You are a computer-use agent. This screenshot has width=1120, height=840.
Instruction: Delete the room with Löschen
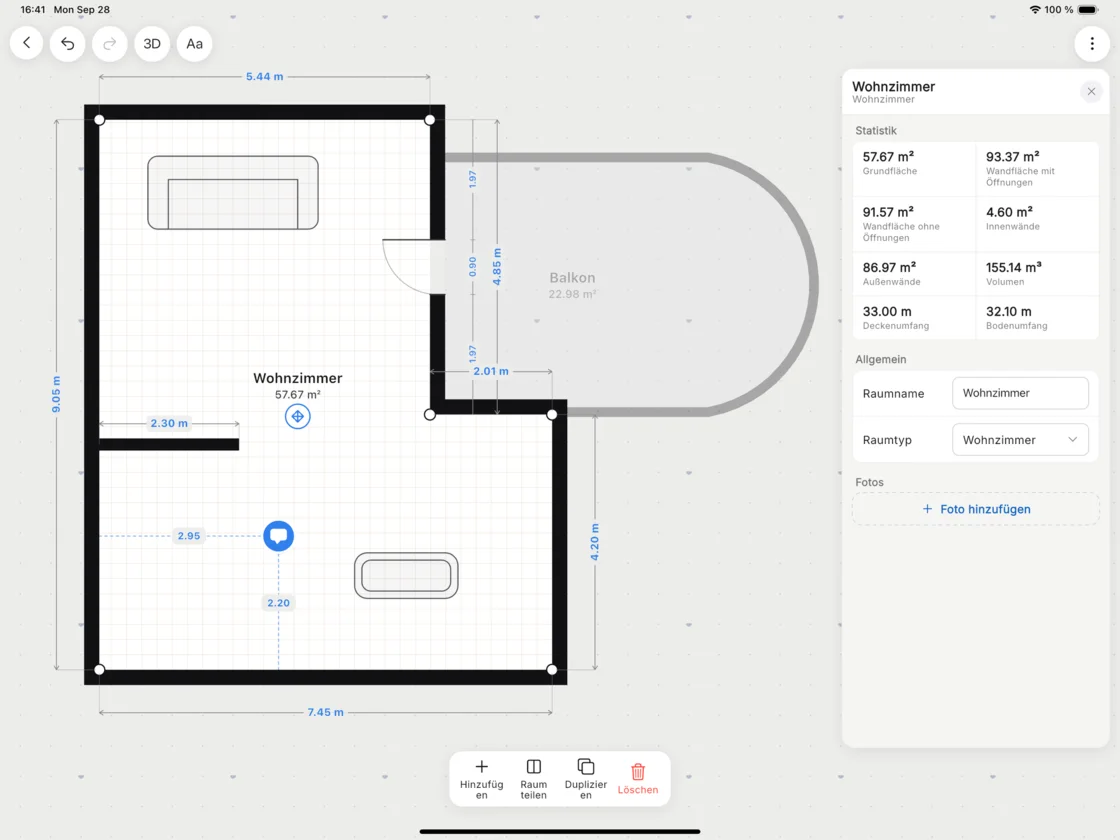pos(638,779)
